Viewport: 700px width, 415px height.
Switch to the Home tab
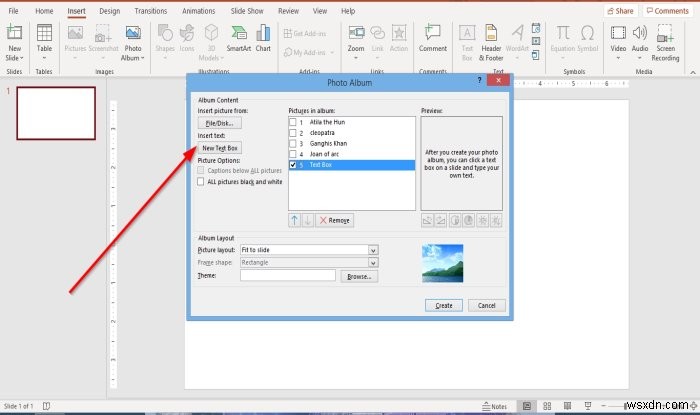click(x=44, y=11)
